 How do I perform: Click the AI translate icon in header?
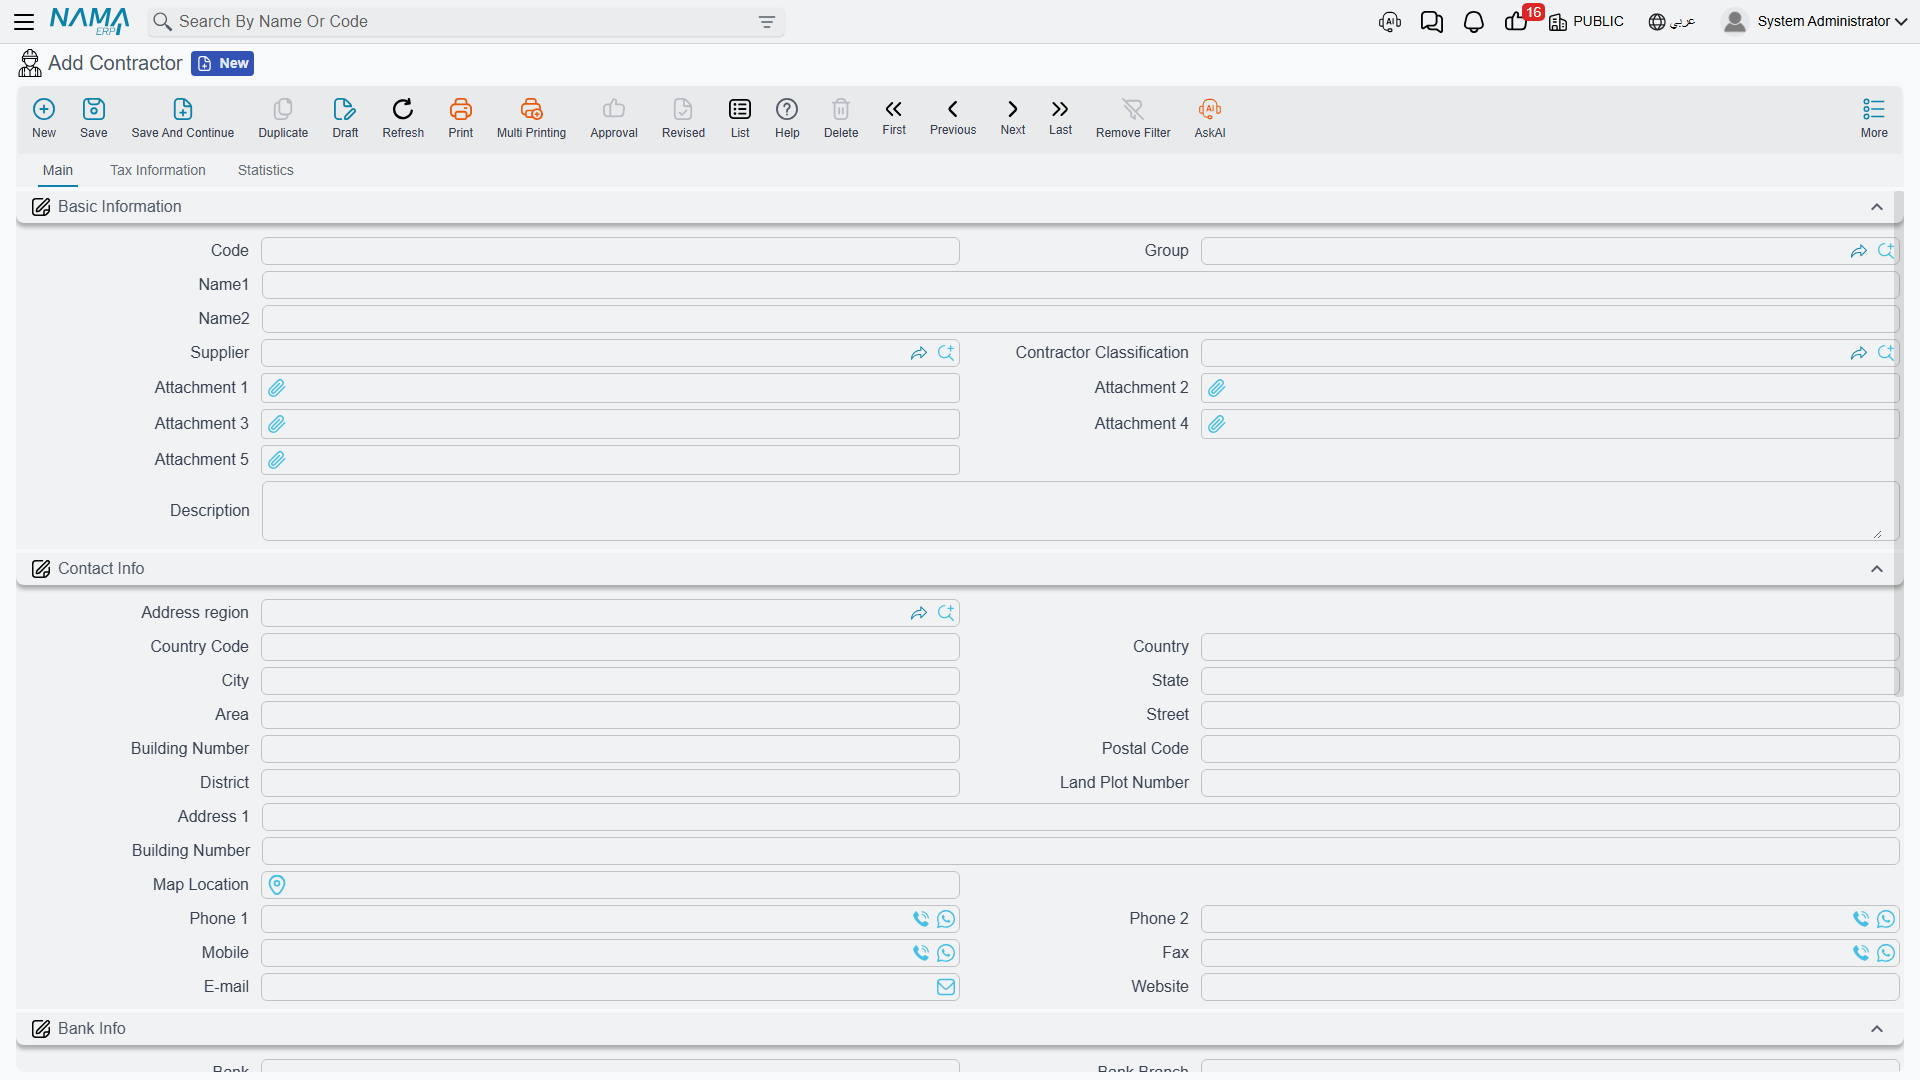click(1390, 22)
